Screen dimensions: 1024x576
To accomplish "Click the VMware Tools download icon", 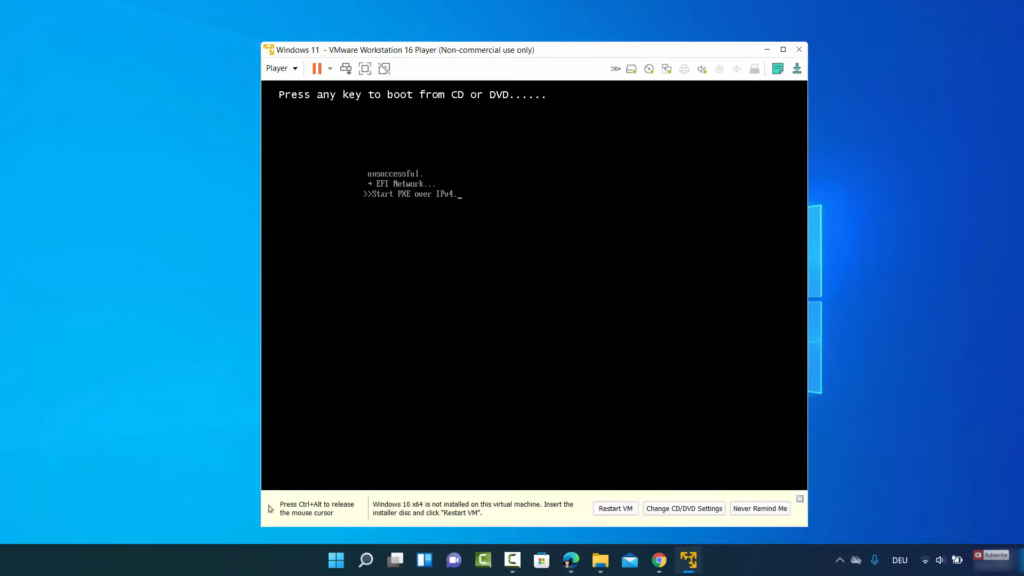I will [797, 69].
